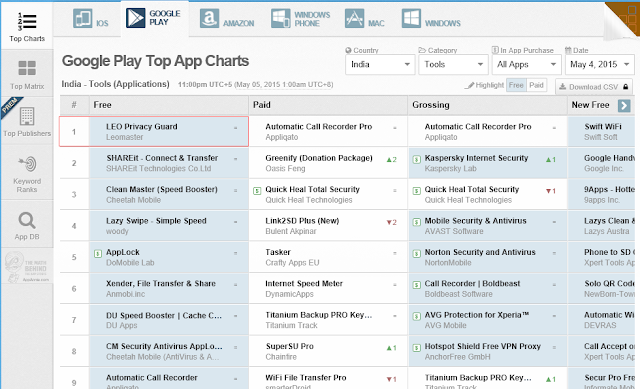Viewport: 640px width, 389px height.
Task: Open Top Matrix grid icon
Action: tap(27, 68)
